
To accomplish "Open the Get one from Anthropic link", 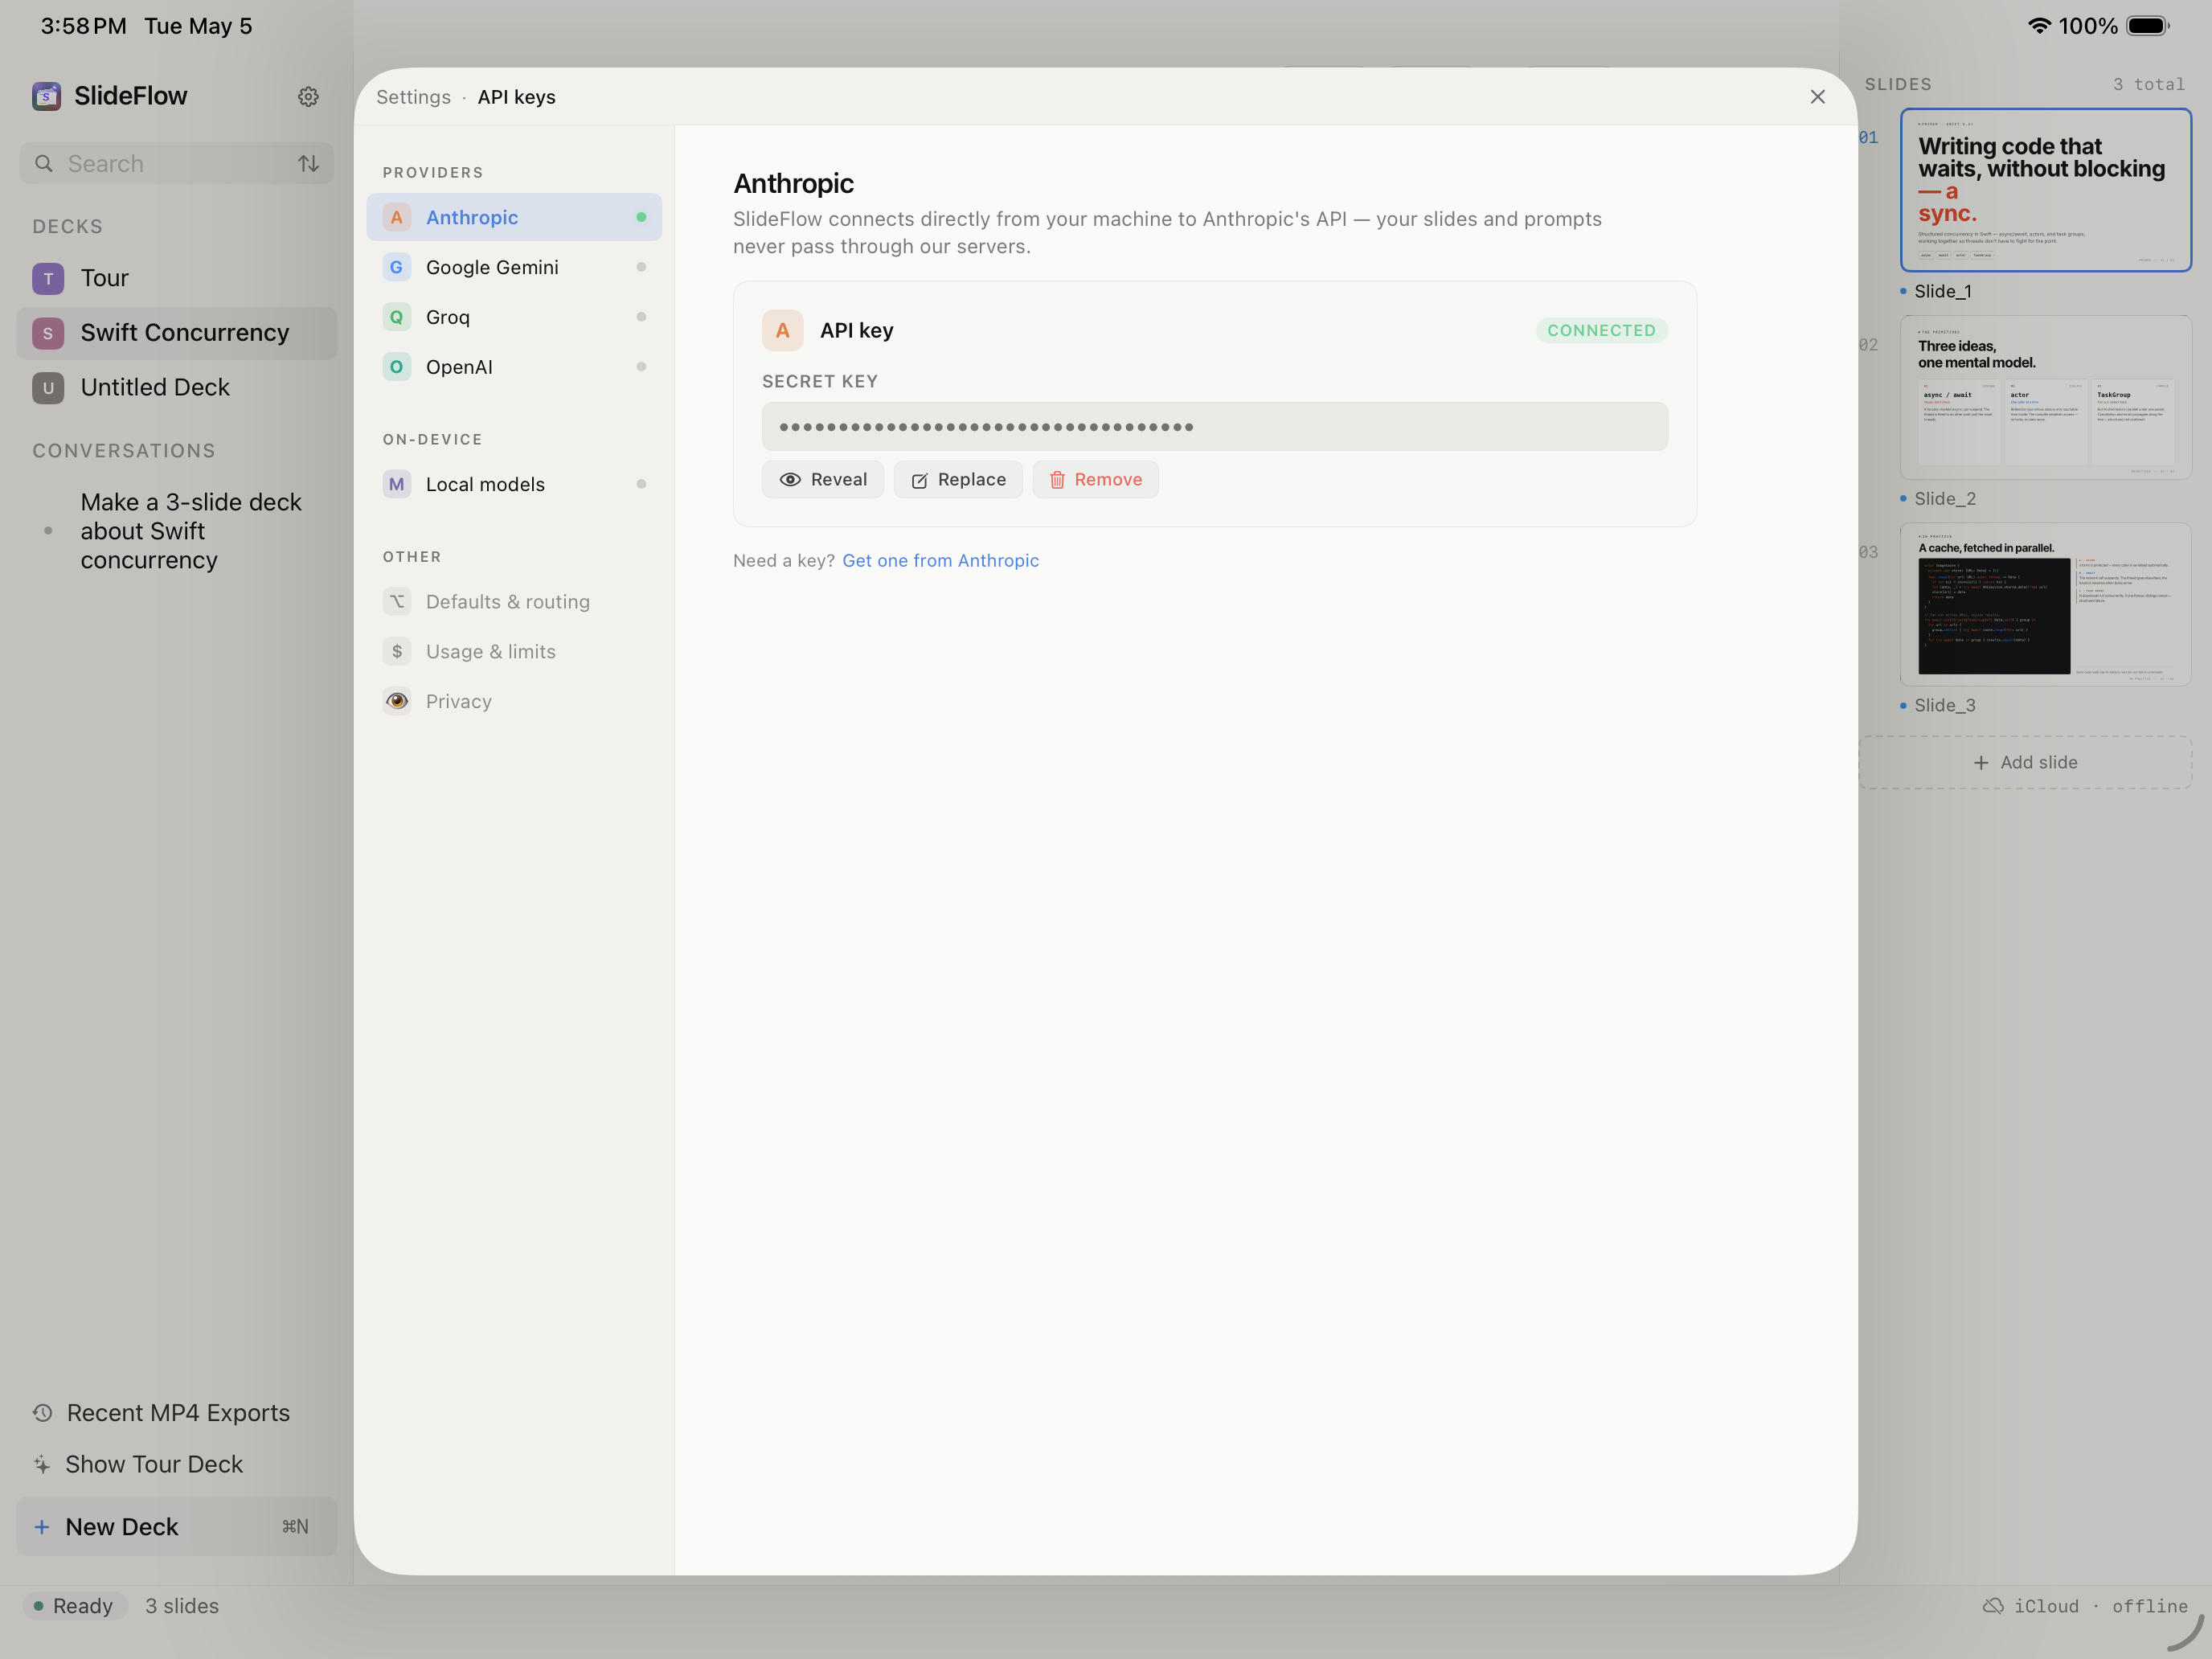I will coord(940,560).
